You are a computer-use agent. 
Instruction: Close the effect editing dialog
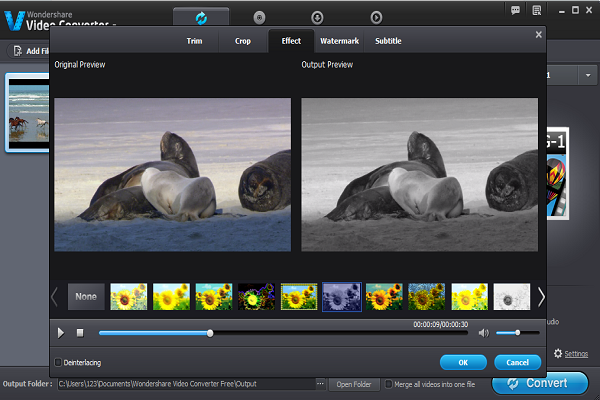[539, 34]
